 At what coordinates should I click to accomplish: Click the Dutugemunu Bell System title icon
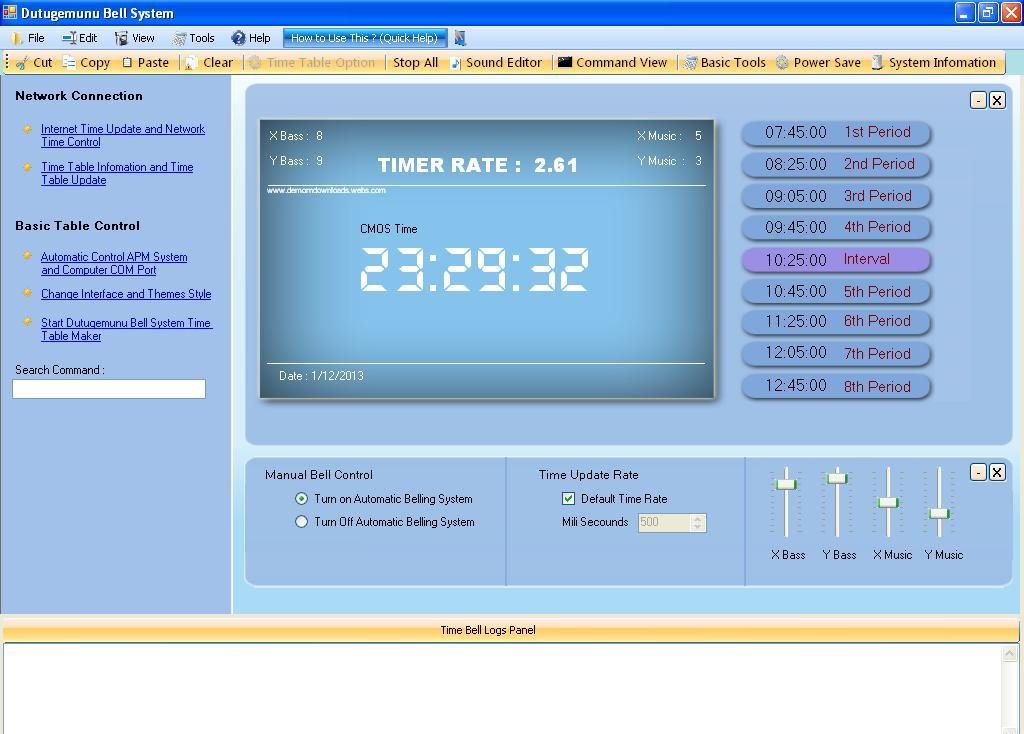click(10, 12)
